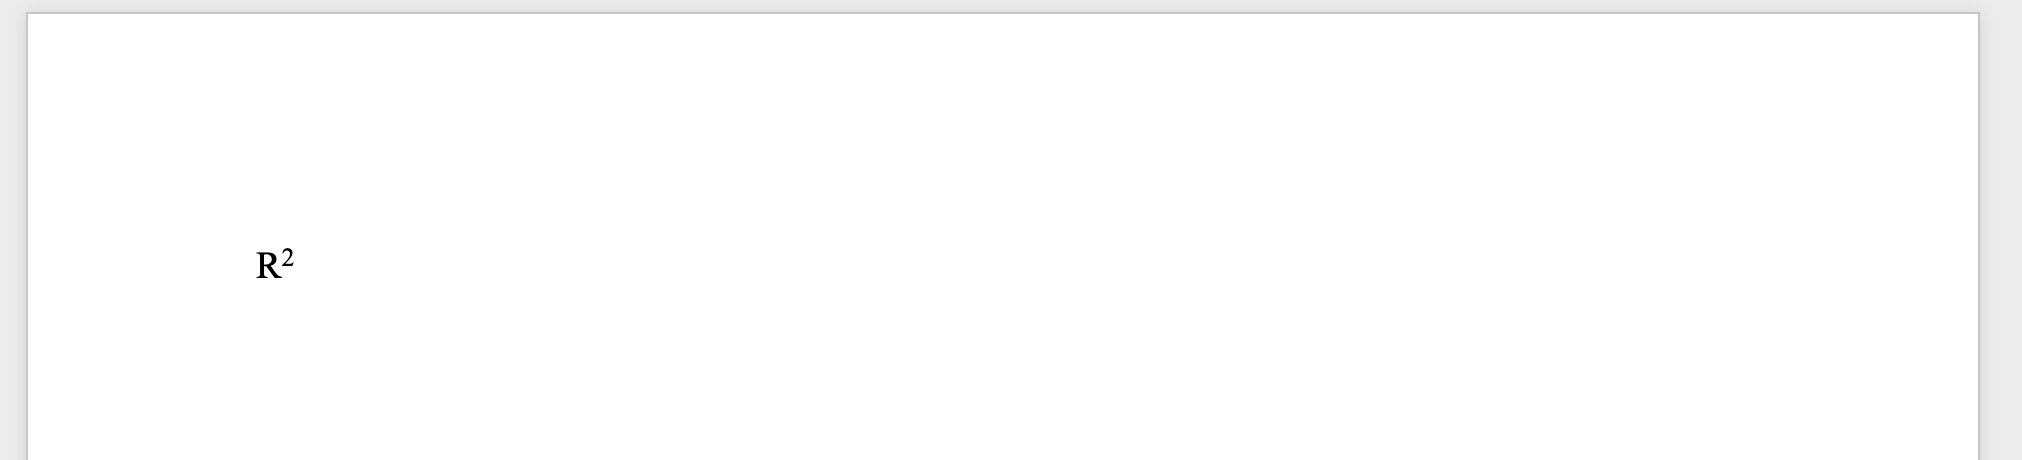Image resolution: width=2022 pixels, height=460 pixels.
Task: Place the cursor in the R² text line
Action: (275, 266)
